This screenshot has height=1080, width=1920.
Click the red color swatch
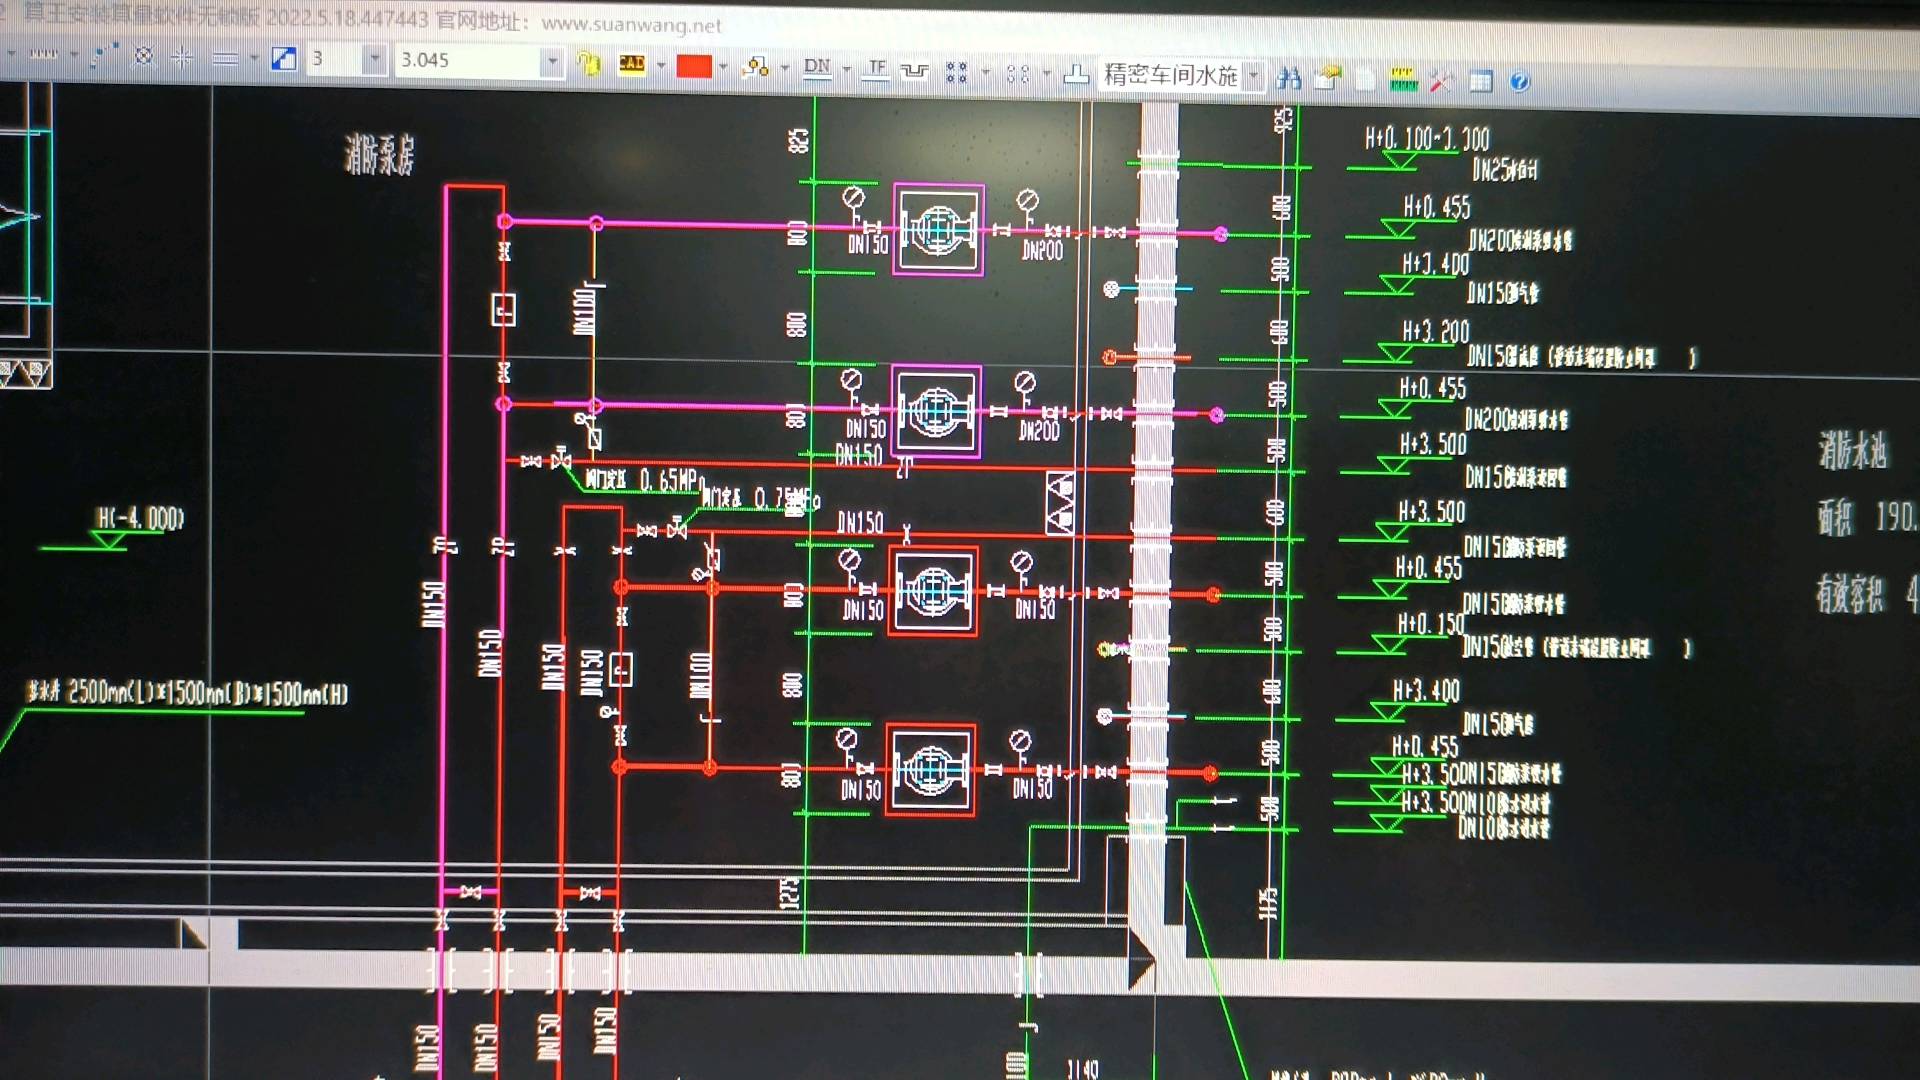tap(694, 66)
